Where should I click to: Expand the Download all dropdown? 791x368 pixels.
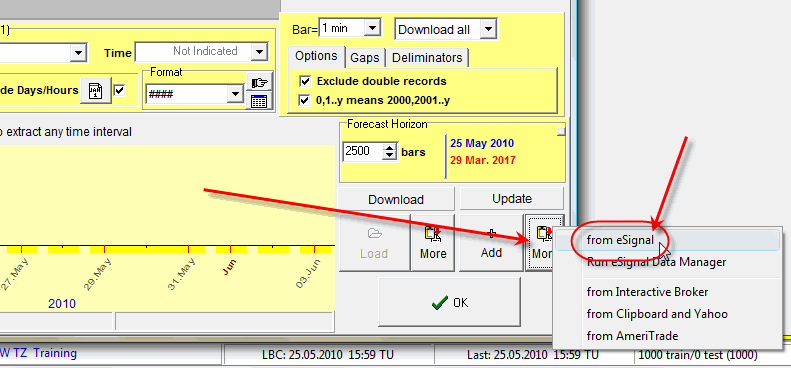pyautogui.click(x=487, y=29)
